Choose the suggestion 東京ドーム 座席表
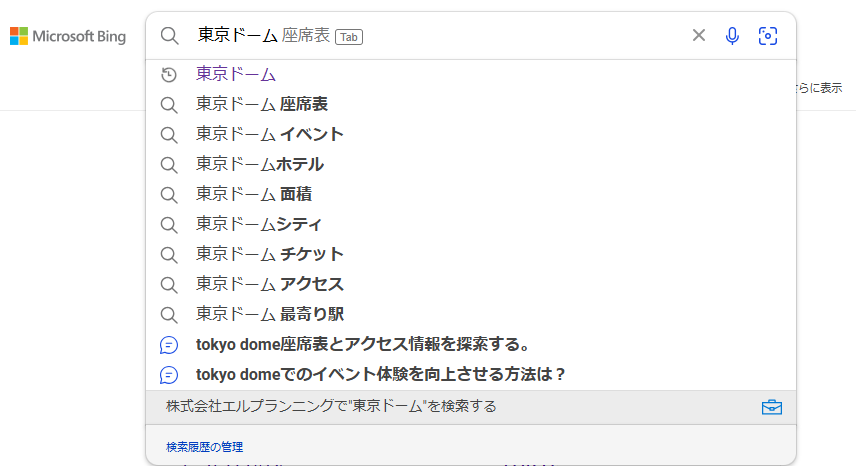 point(471,104)
